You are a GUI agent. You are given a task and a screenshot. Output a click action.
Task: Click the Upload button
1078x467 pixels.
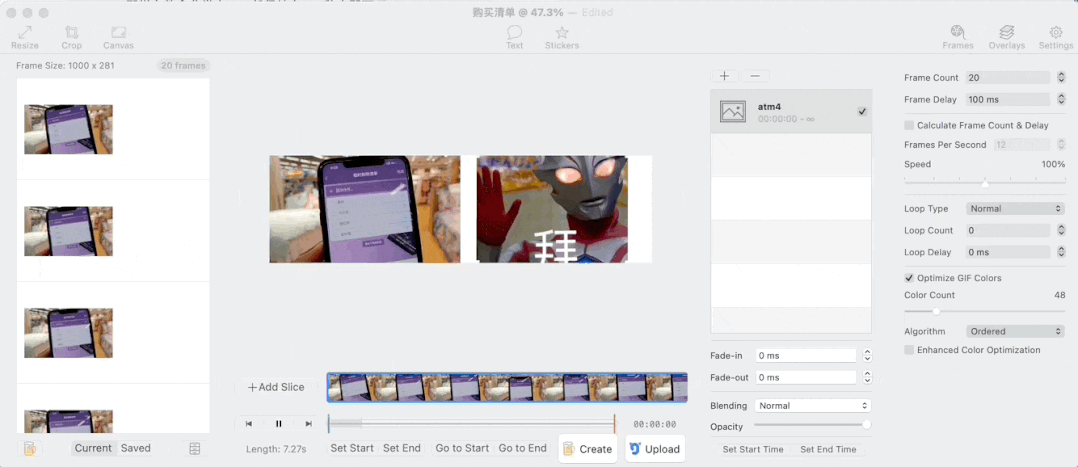[655, 449]
